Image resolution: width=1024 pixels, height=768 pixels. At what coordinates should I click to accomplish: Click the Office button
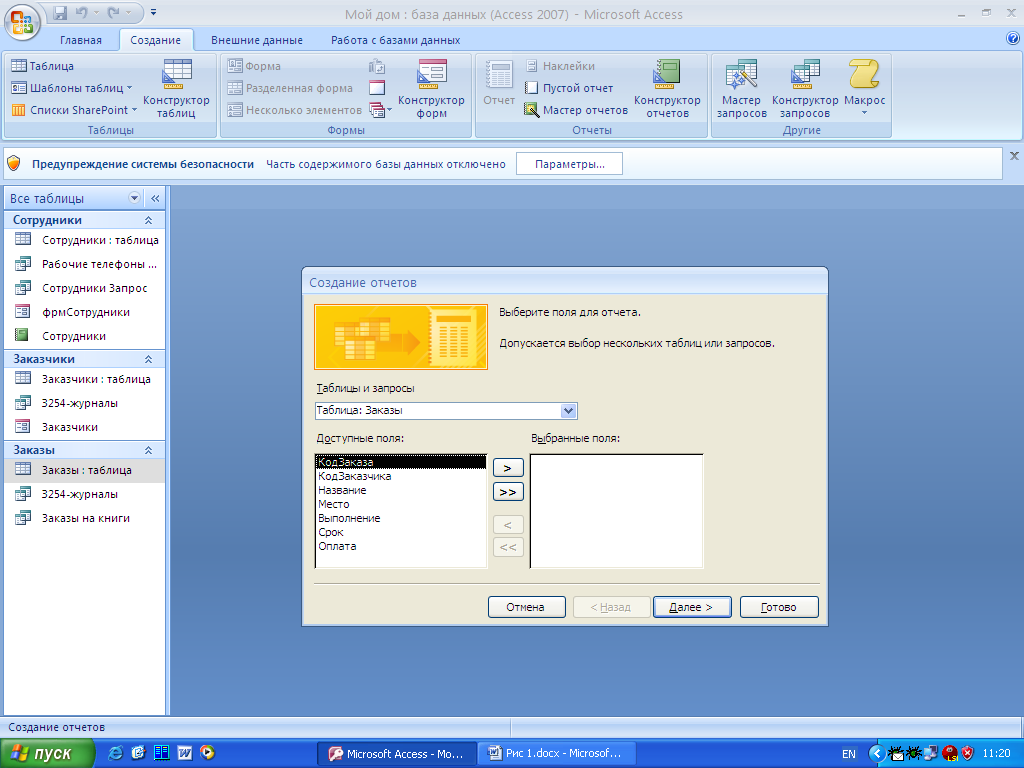coord(22,22)
